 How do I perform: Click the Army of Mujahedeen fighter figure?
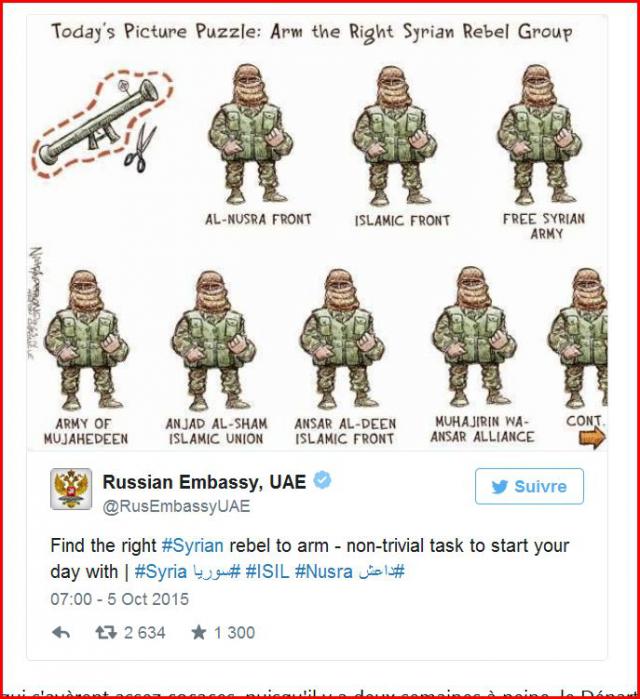(x=86, y=339)
